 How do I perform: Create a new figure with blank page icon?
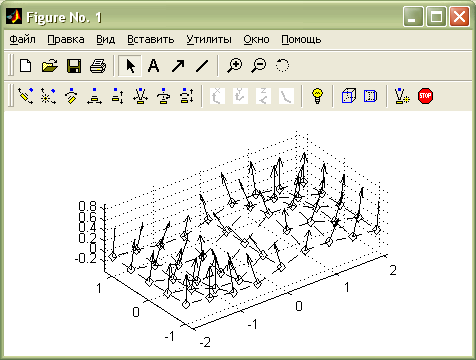[26, 65]
